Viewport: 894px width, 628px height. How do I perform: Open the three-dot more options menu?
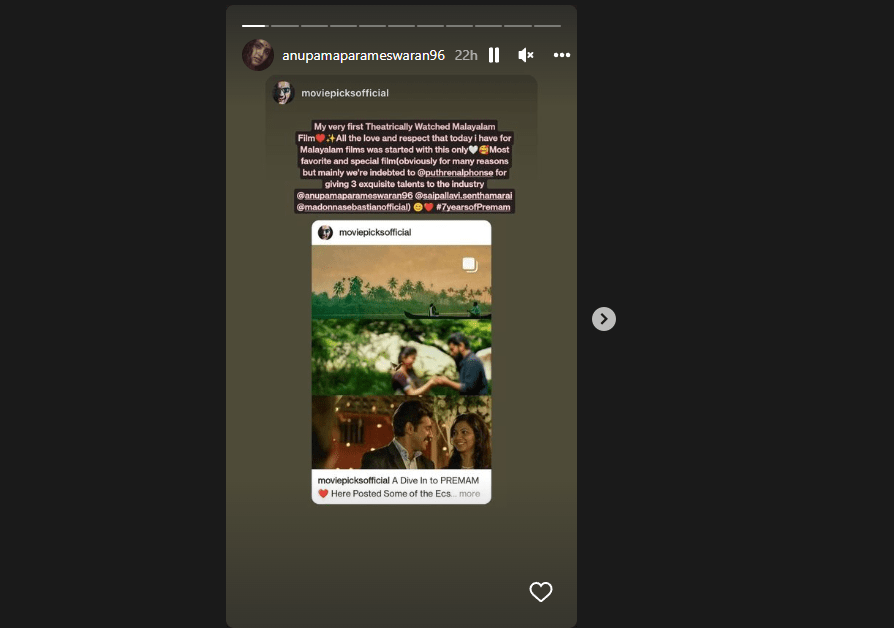tap(562, 55)
